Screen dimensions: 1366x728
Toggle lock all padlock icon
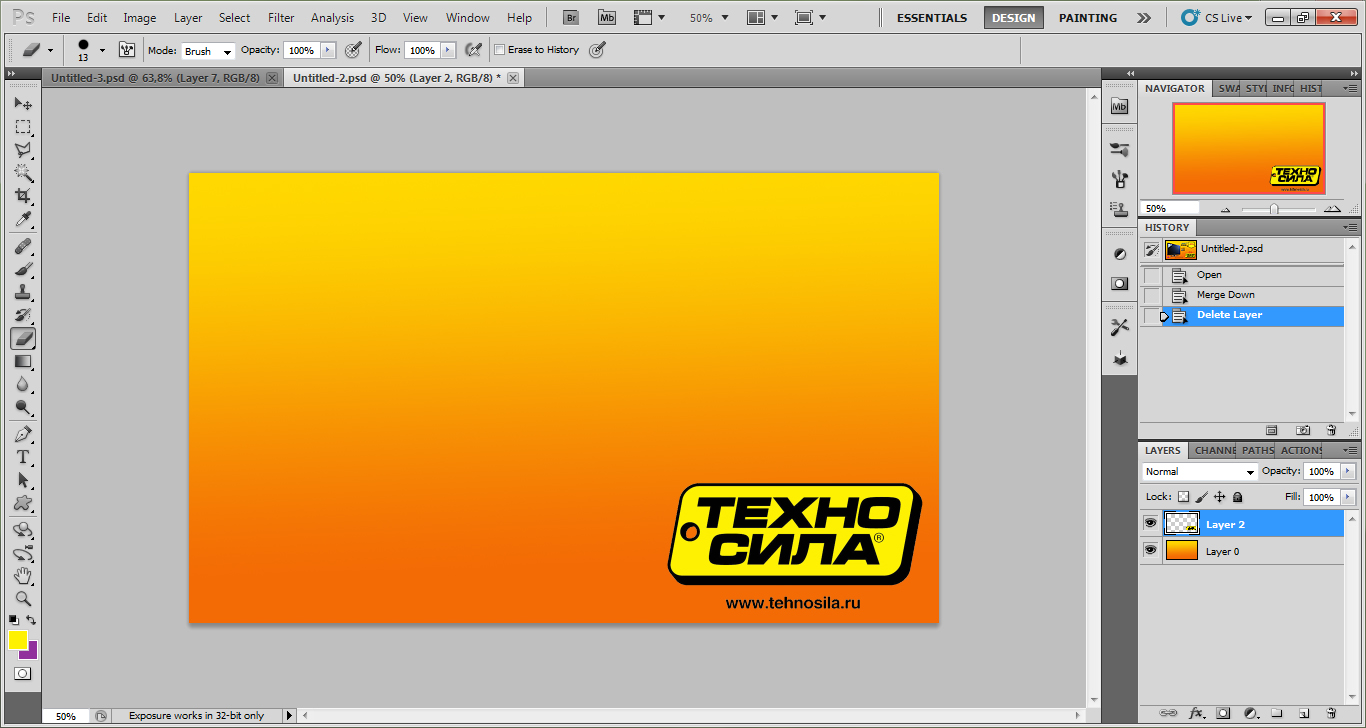pos(1237,496)
